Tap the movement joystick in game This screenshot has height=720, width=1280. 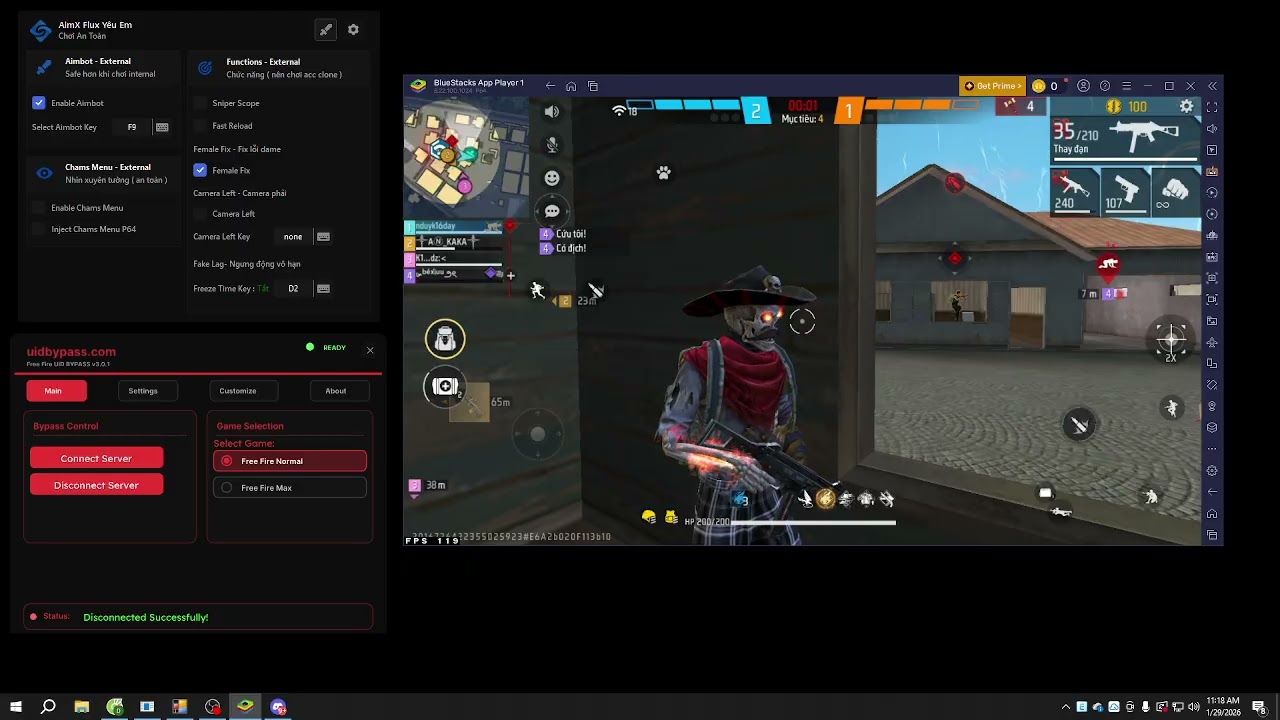[x=538, y=434]
